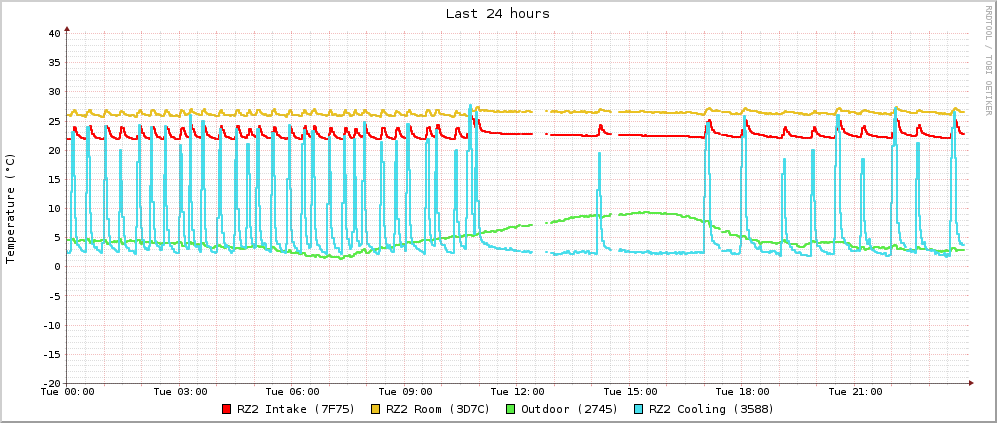Click the green Outdoor legend swatch
This screenshot has height=423, width=997.
pyautogui.click(x=511, y=409)
